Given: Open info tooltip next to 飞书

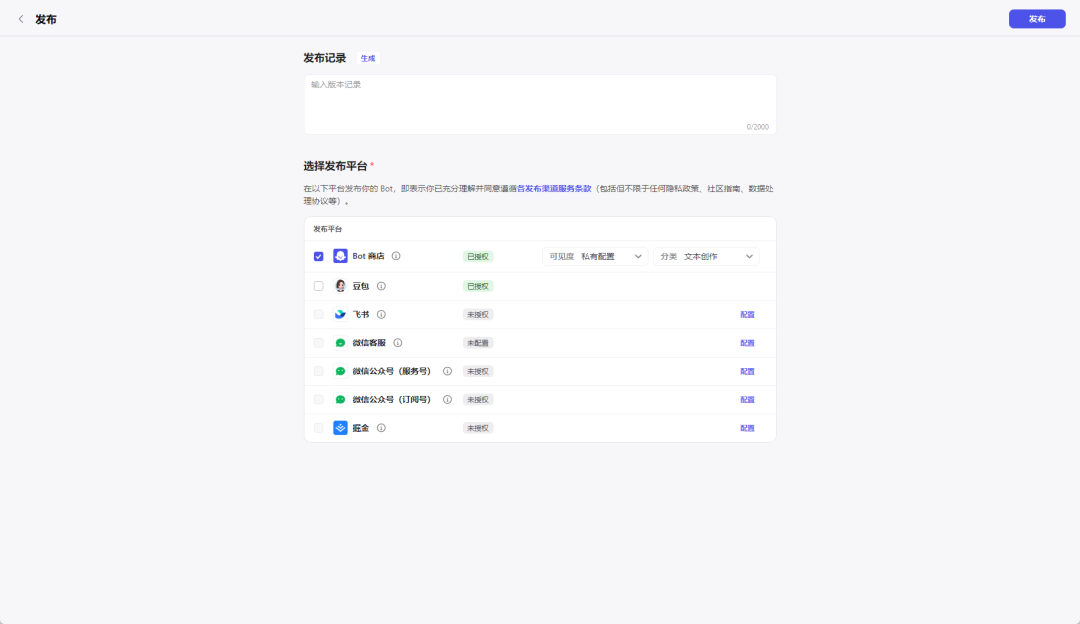Looking at the screenshot, I should coord(381,314).
